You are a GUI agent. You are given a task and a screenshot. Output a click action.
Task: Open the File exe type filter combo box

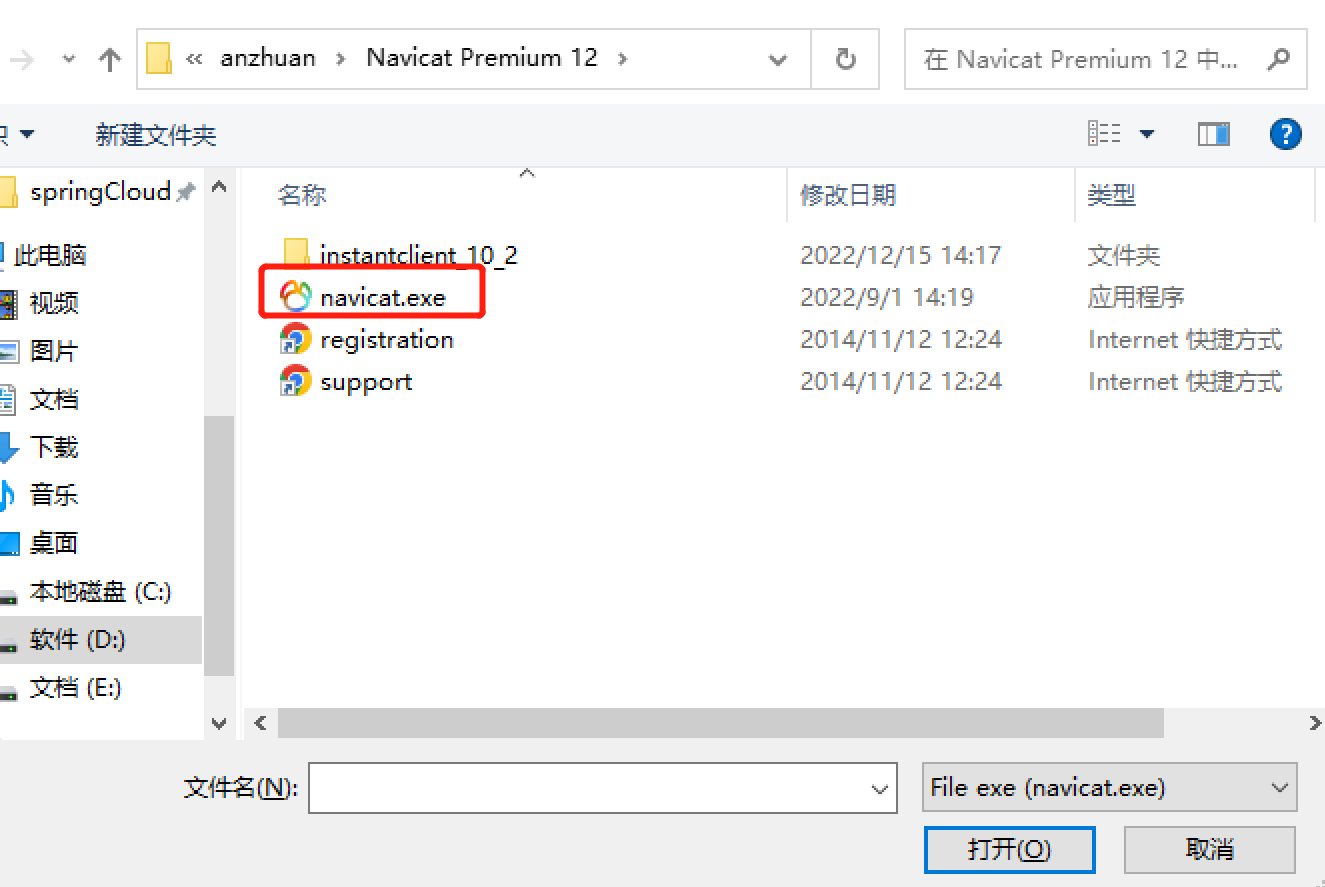click(x=1109, y=787)
